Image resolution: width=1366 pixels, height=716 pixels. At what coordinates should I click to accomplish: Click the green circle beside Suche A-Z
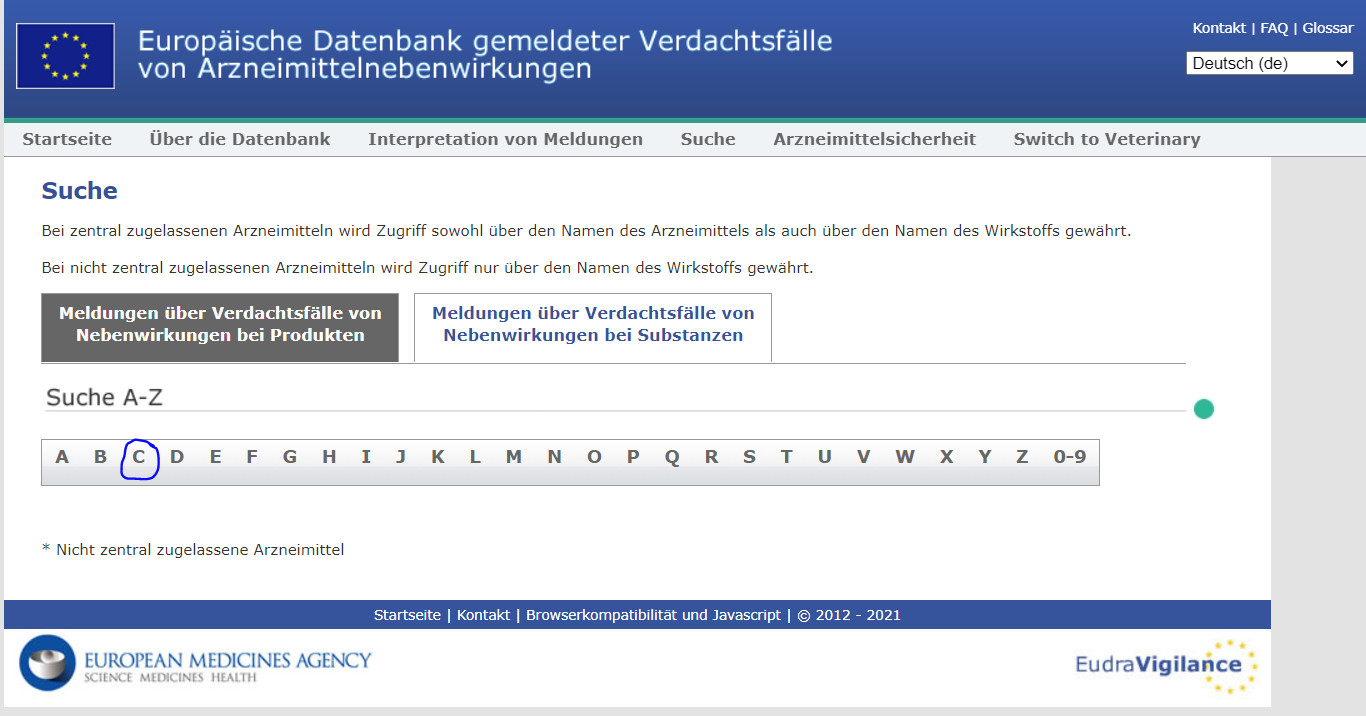coord(1204,409)
